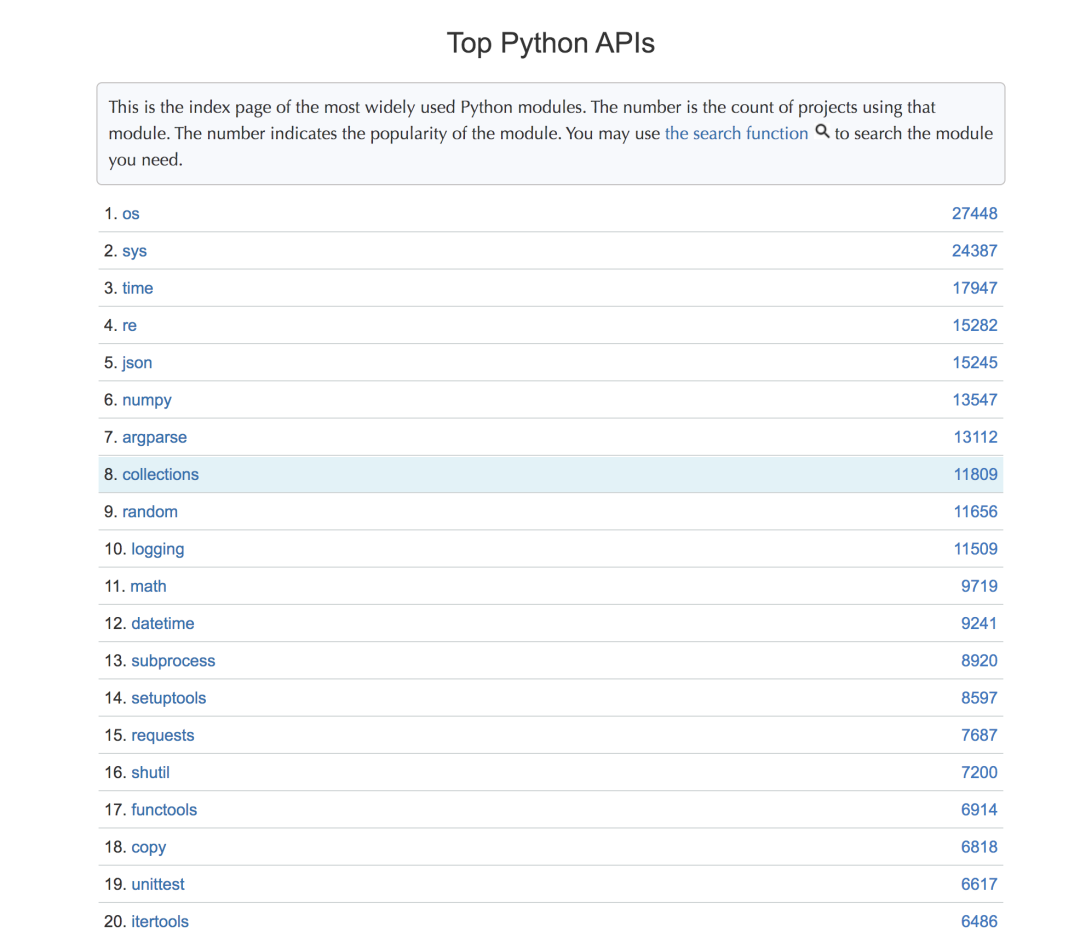Viewport: 1080px width, 937px height.
Task: Open the time module page
Action: pyautogui.click(x=138, y=287)
